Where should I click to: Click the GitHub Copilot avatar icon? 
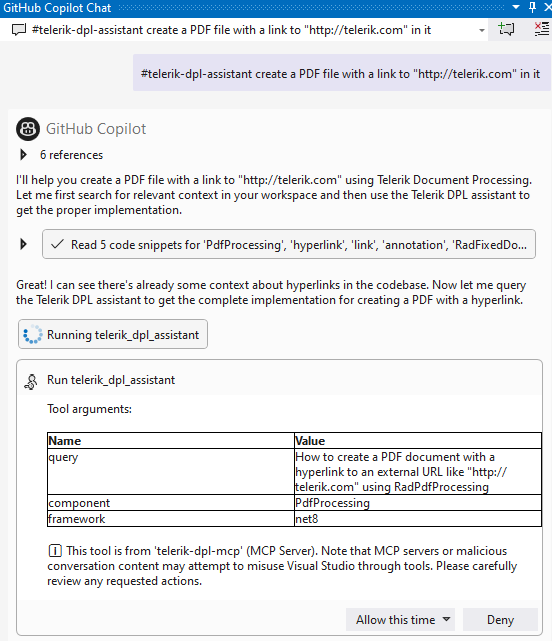pyautogui.click(x=28, y=129)
